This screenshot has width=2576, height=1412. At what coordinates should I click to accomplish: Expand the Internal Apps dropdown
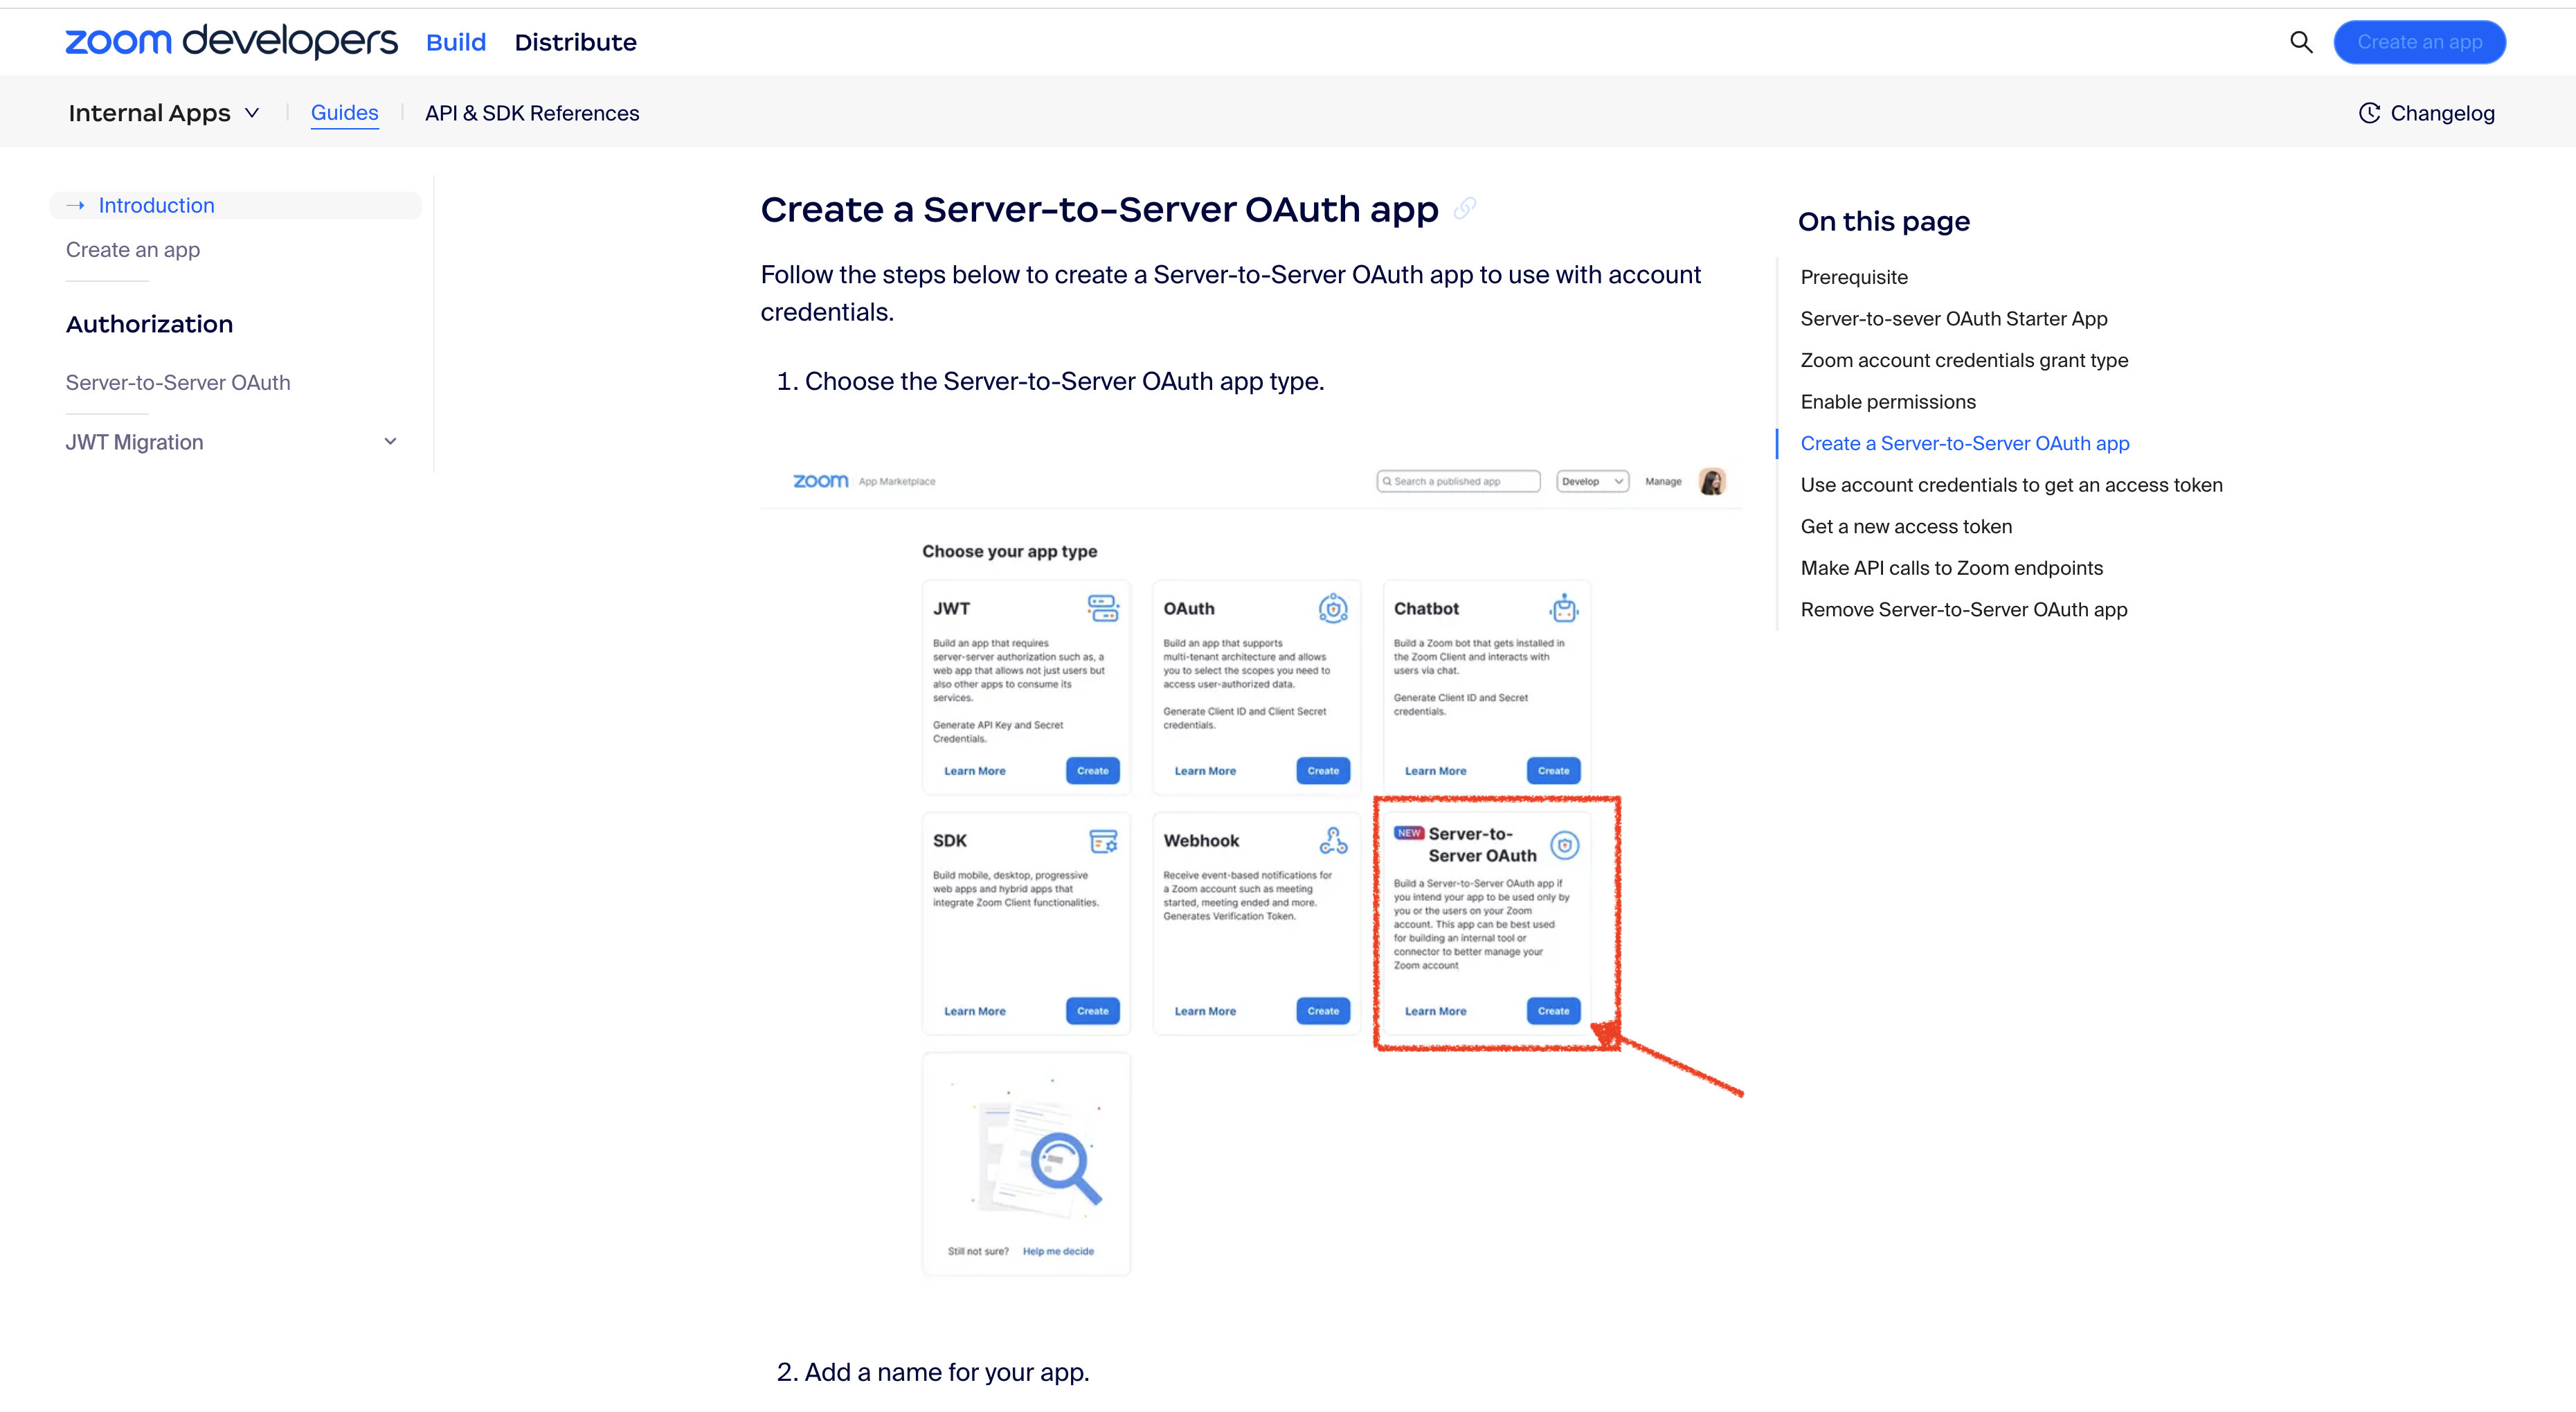(164, 113)
